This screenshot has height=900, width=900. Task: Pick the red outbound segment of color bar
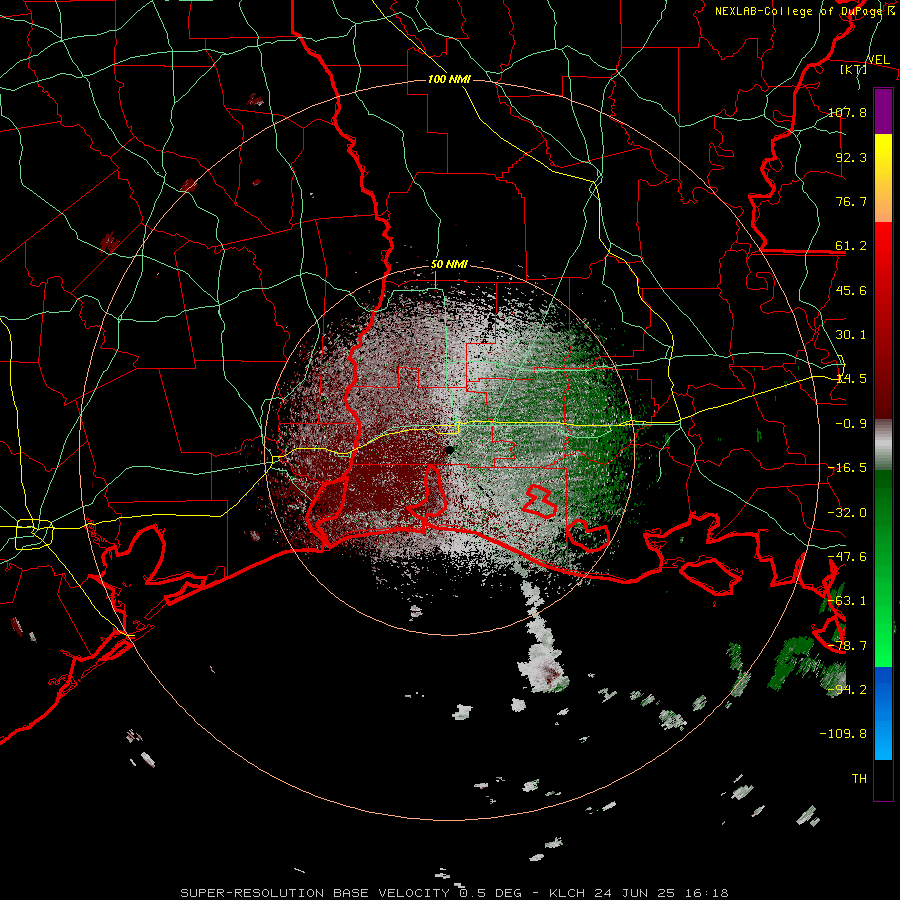click(883, 320)
